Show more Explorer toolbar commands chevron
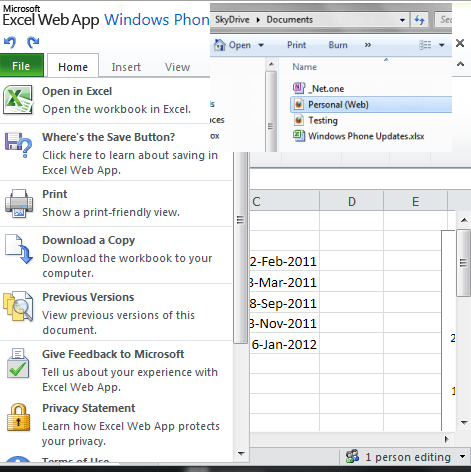This screenshot has width=471, height=472. click(368, 45)
